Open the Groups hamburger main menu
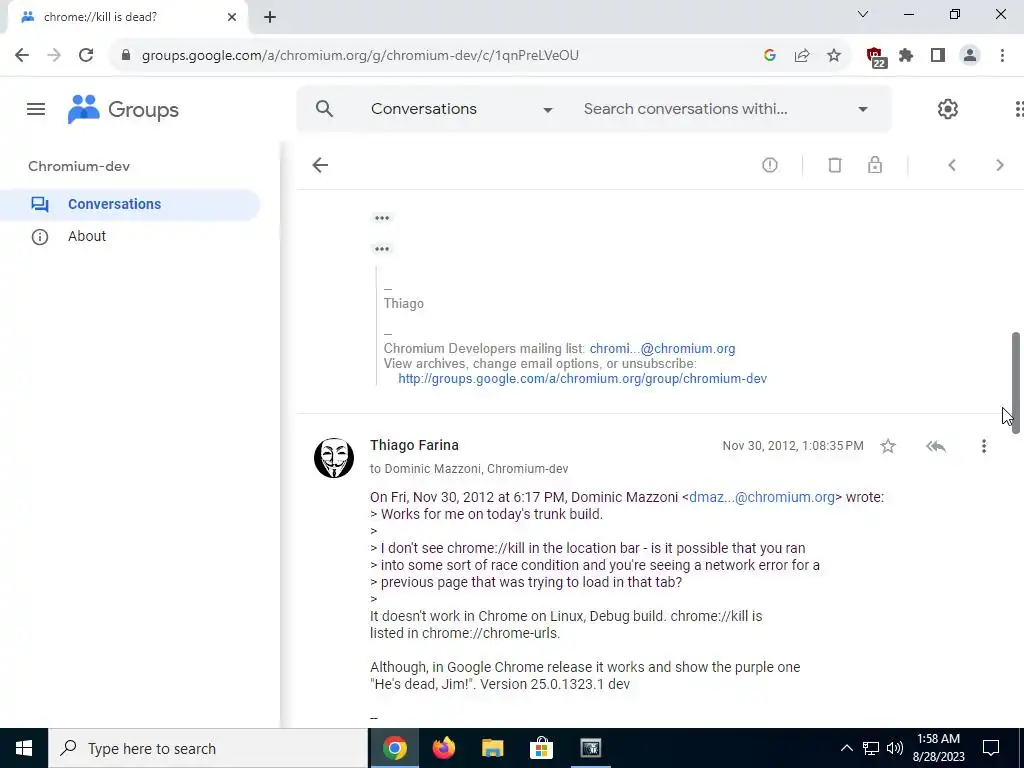The image size is (1024, 768). [x=36, y=109]
